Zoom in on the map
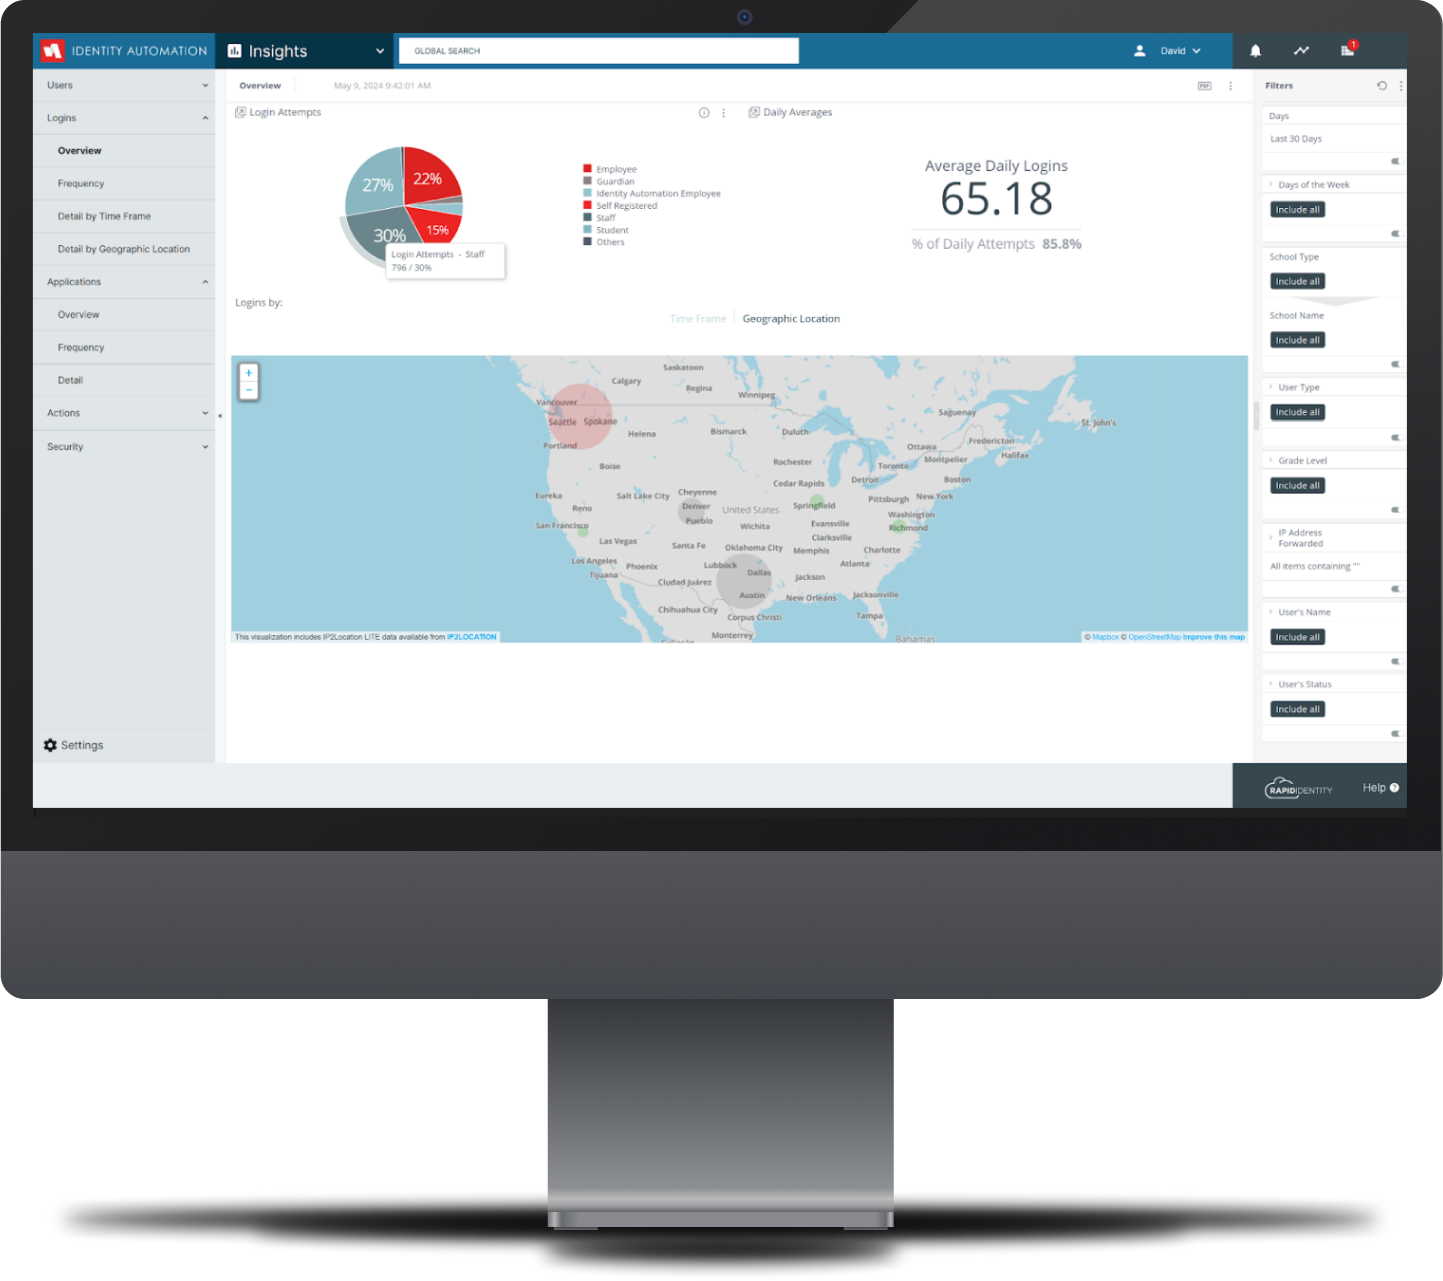 tap(249, 373)
